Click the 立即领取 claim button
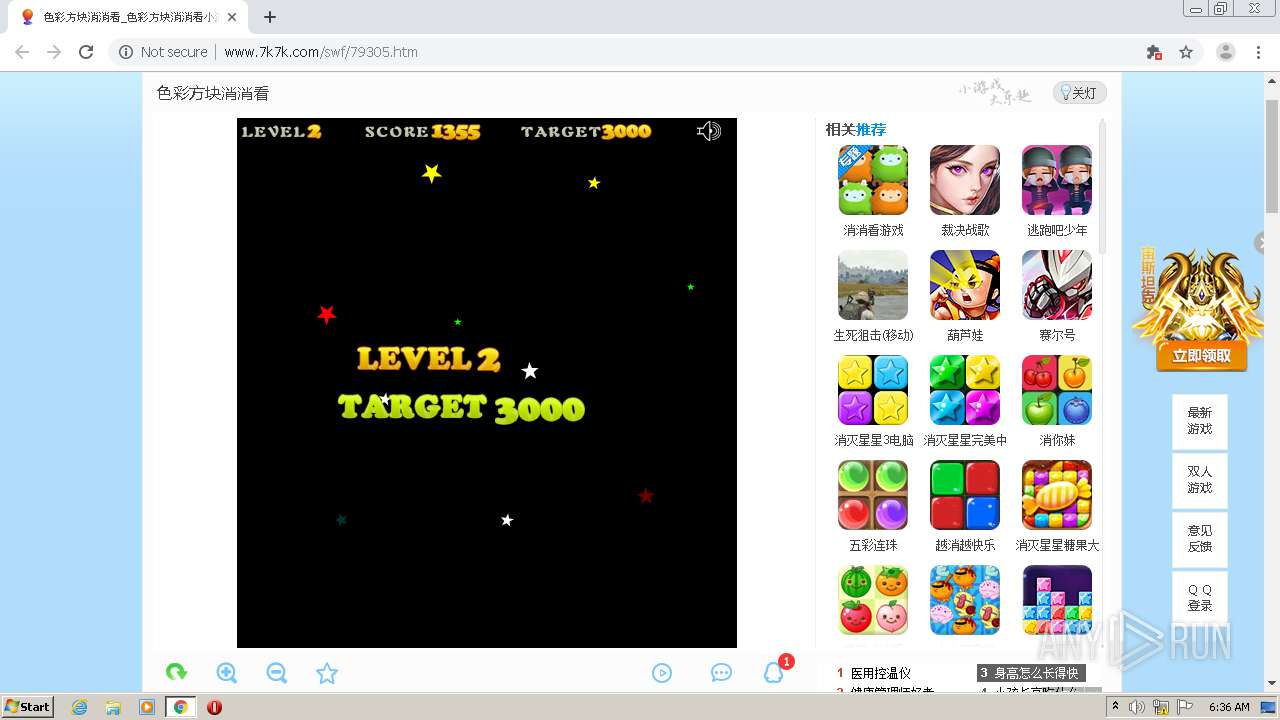This screenshot has width=1280, height=720. click(1201, 356)
